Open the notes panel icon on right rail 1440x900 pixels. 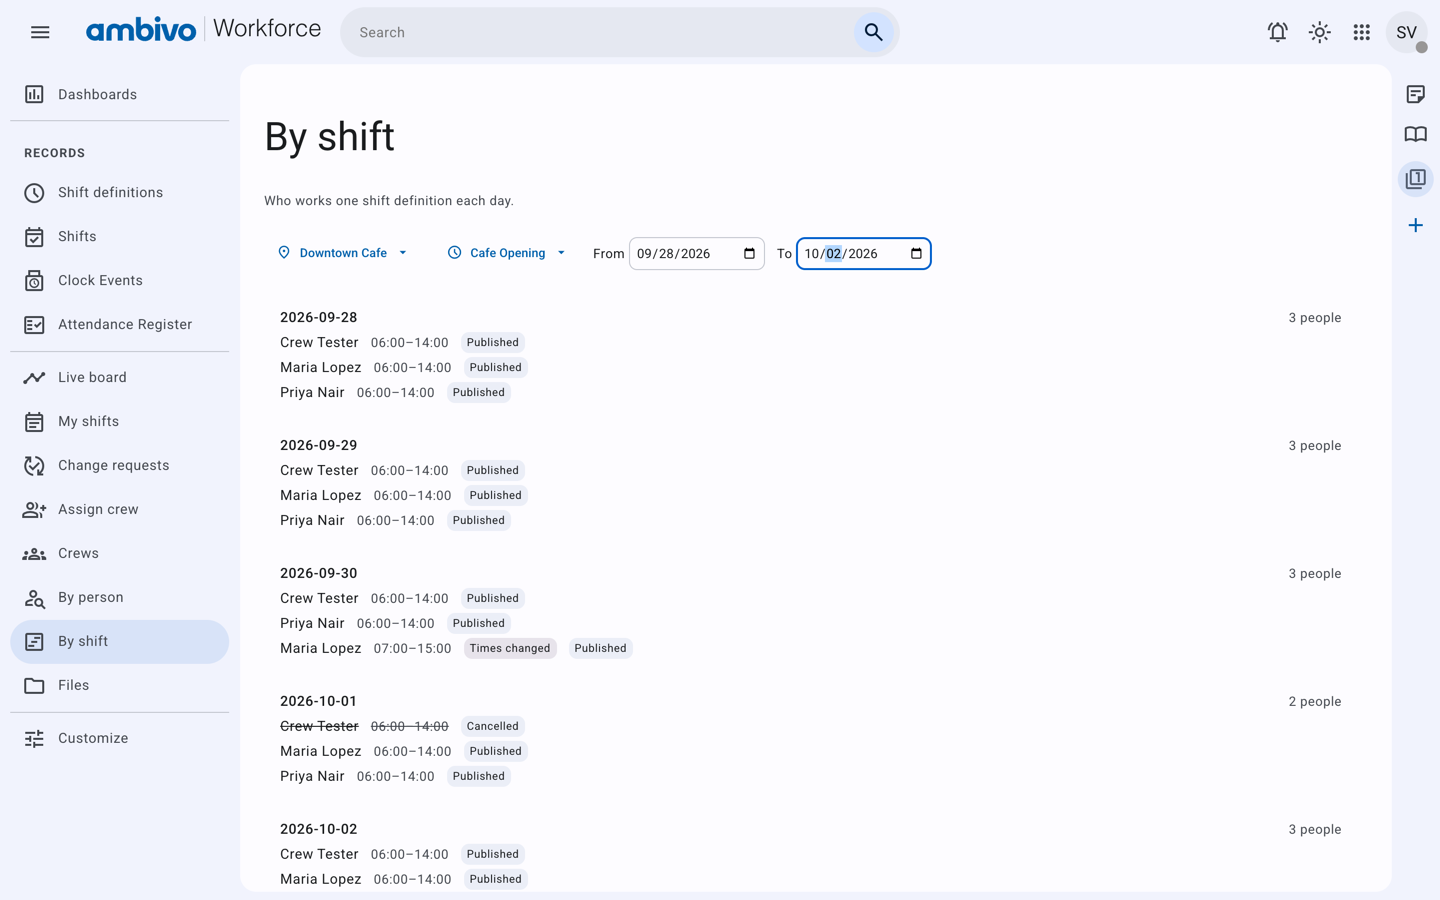tap(1415, 94)
